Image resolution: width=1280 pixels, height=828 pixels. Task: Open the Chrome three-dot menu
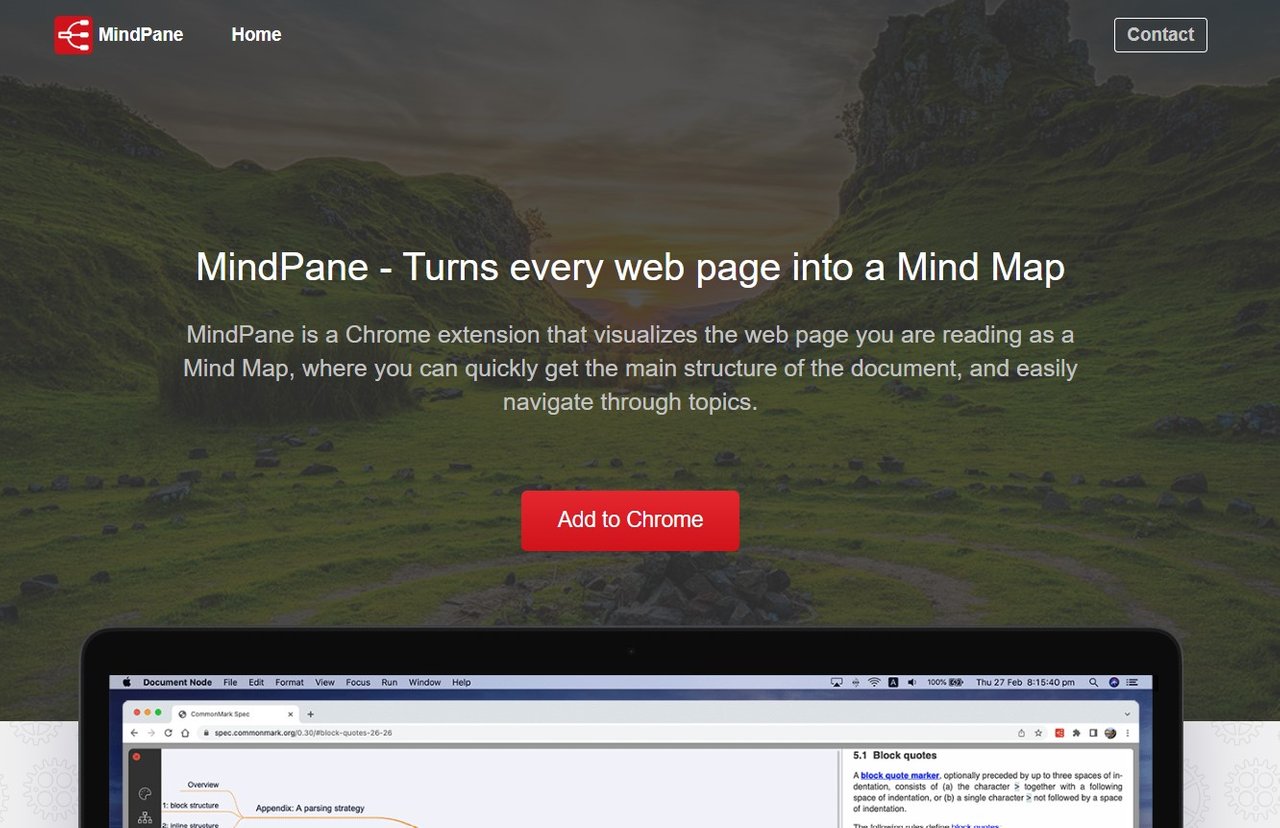click(x=1128, y=733)
